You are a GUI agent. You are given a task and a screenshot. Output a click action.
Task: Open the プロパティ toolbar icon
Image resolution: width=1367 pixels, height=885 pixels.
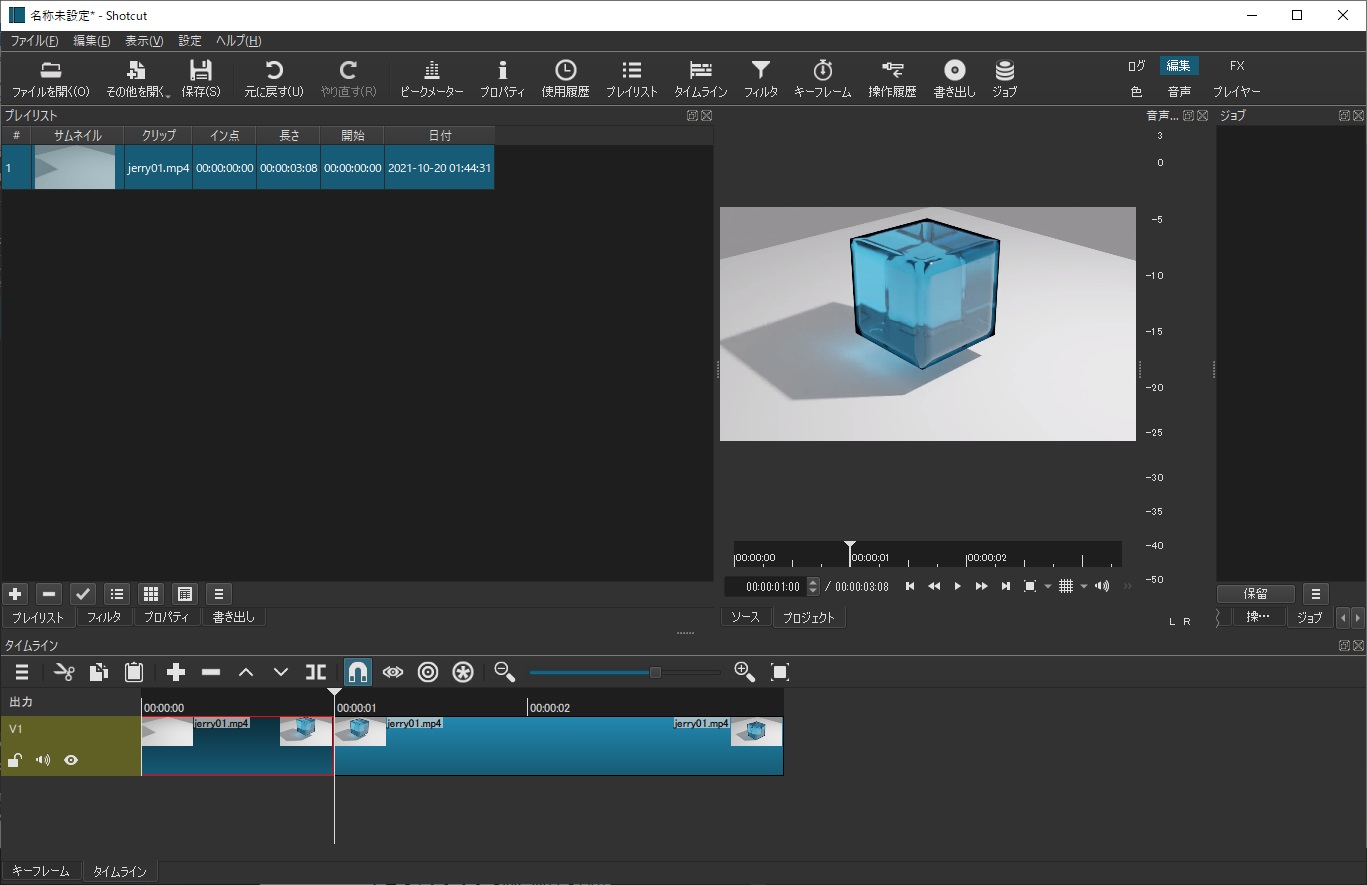pos(502,79)
